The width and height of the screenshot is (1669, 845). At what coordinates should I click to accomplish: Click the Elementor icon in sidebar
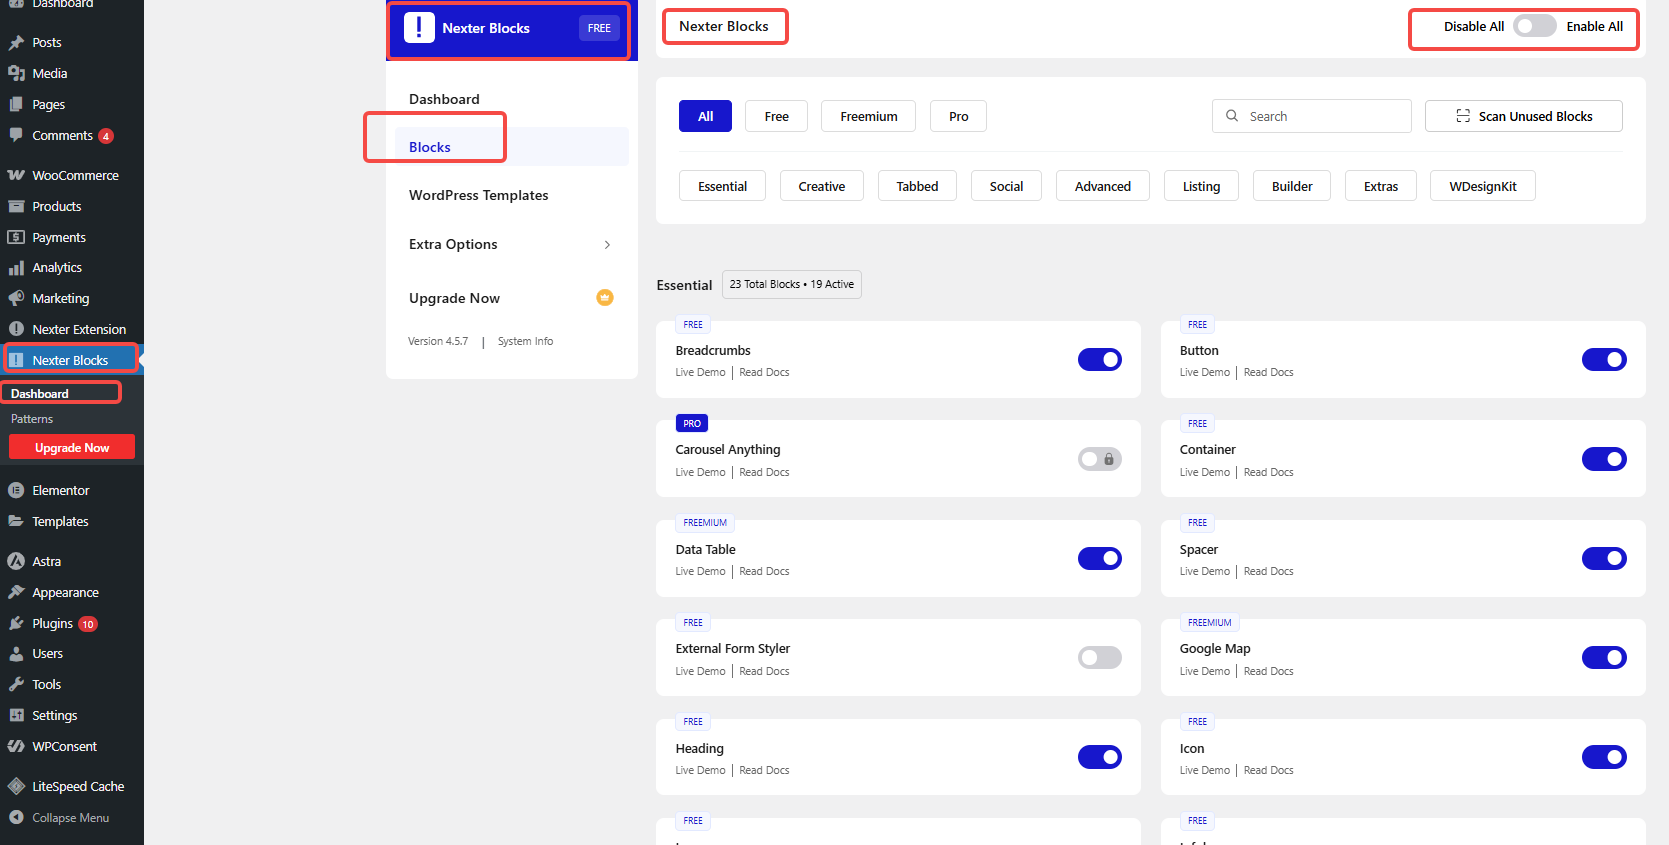[x=16, y=490]
